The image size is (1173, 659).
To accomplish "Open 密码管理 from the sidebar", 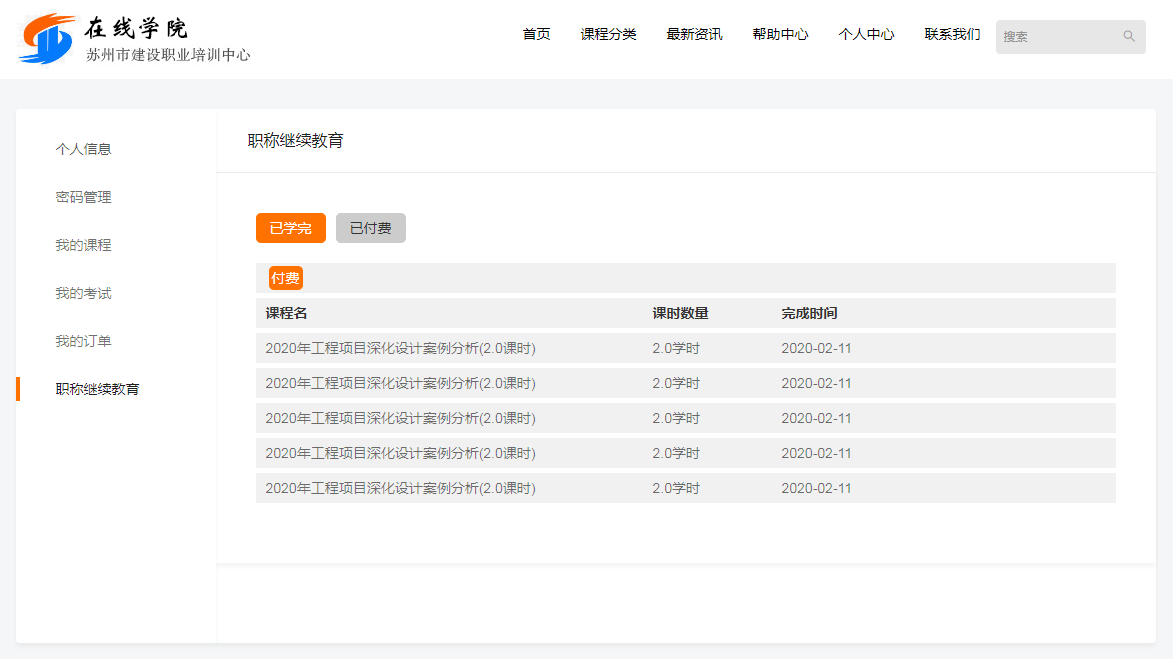I will click(x=83, y=197).
